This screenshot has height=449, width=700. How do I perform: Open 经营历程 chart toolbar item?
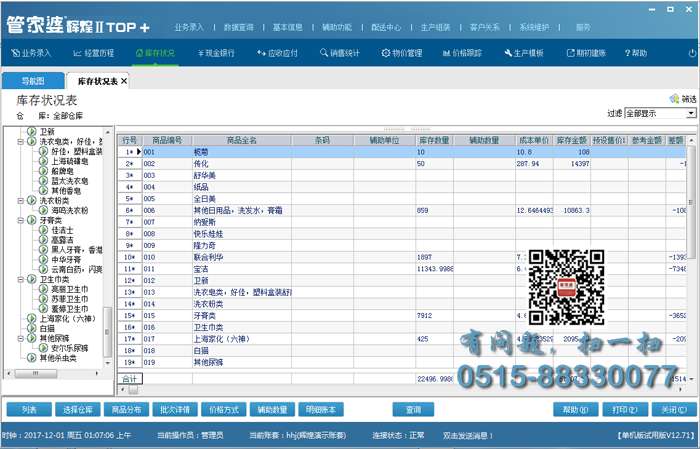(94, 53)
